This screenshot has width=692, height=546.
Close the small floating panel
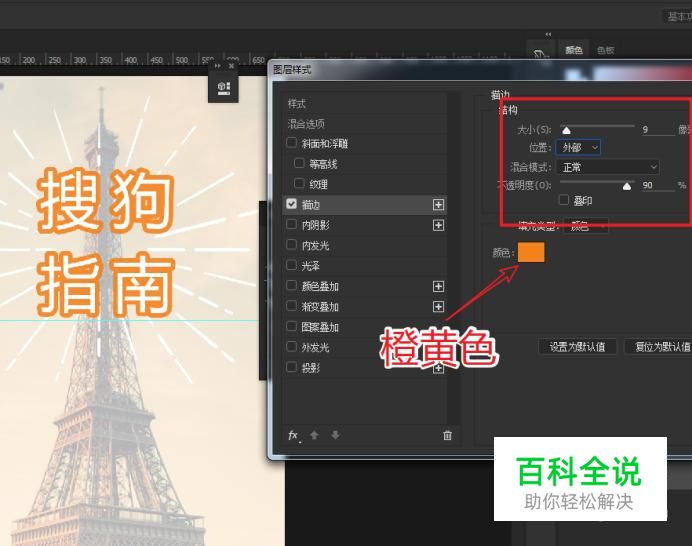(231, 66)
